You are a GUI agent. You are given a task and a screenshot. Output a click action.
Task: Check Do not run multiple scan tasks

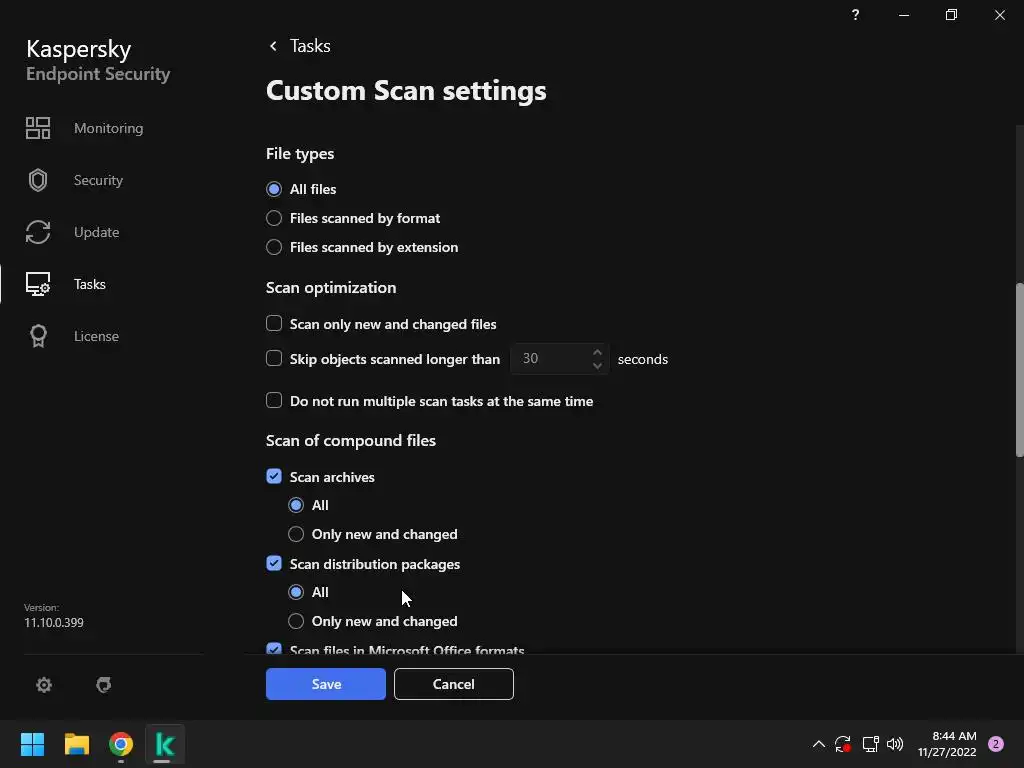(274, 400)
